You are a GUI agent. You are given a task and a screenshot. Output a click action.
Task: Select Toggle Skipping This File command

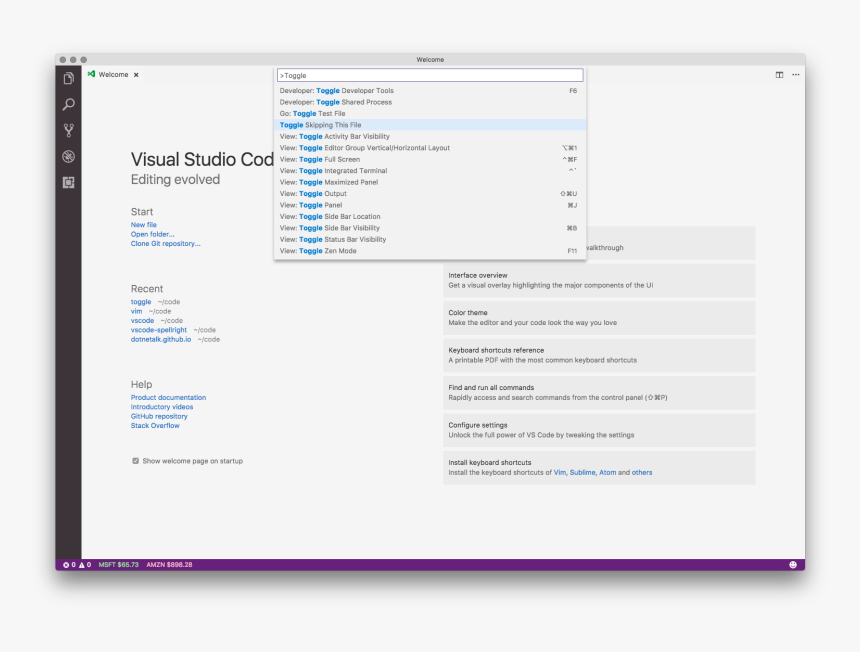(x=430, y=125)
